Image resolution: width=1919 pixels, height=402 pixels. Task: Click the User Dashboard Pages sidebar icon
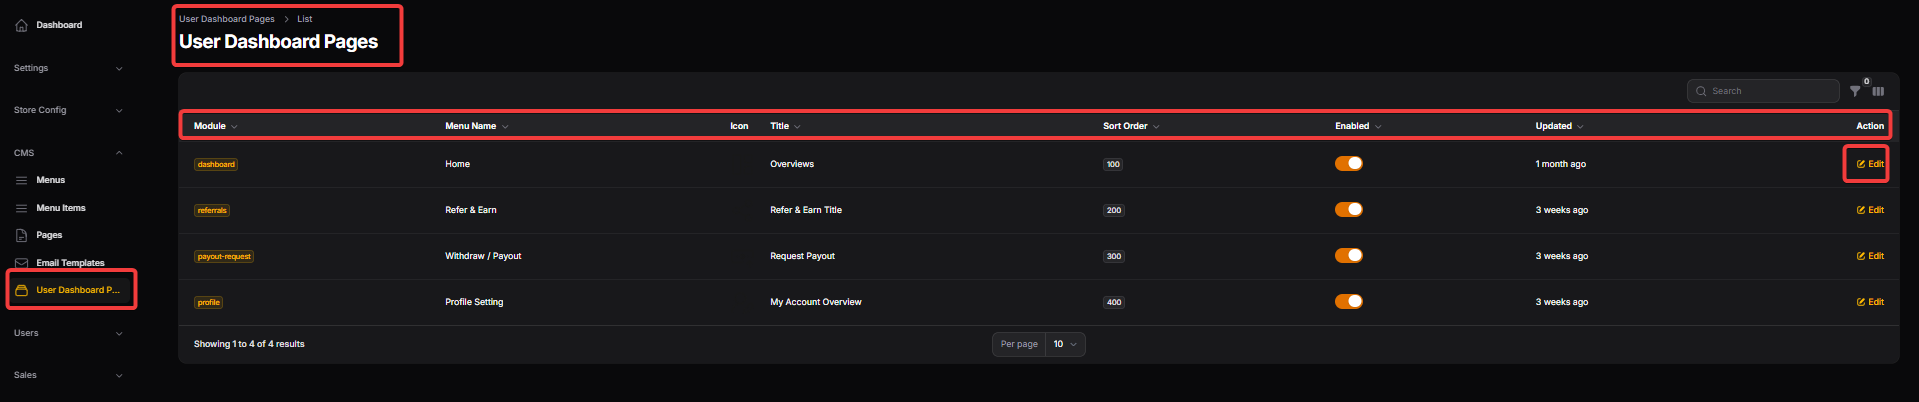coord(21,290)
